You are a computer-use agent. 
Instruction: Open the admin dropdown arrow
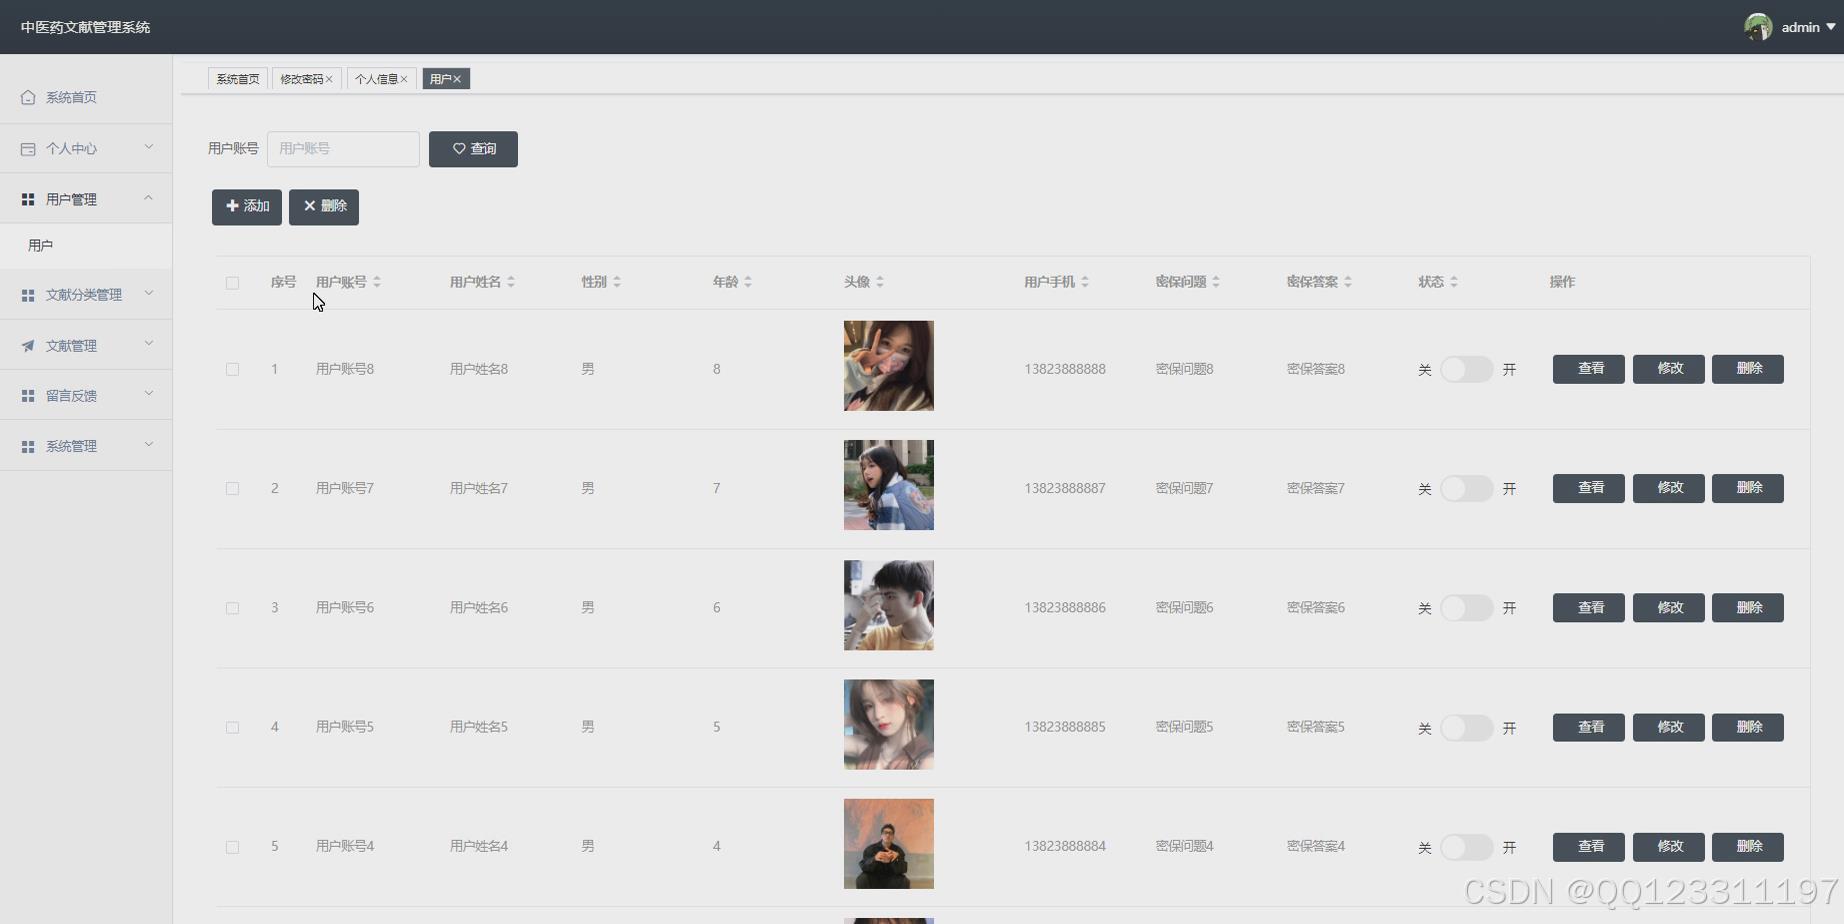coord(1831,27)
